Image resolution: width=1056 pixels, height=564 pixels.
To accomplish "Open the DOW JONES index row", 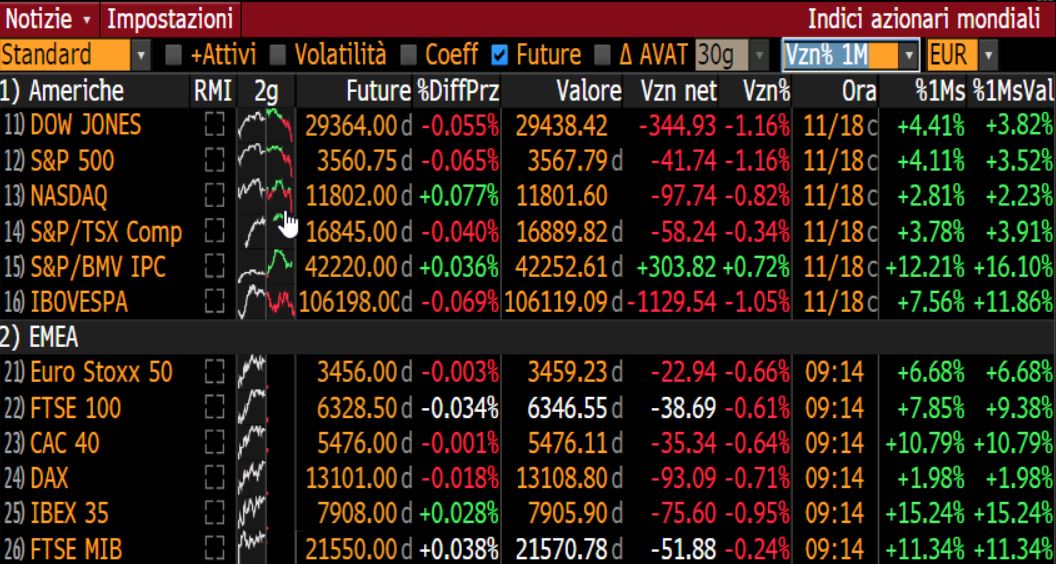I will pyautogui.click(x=528, y=125).
